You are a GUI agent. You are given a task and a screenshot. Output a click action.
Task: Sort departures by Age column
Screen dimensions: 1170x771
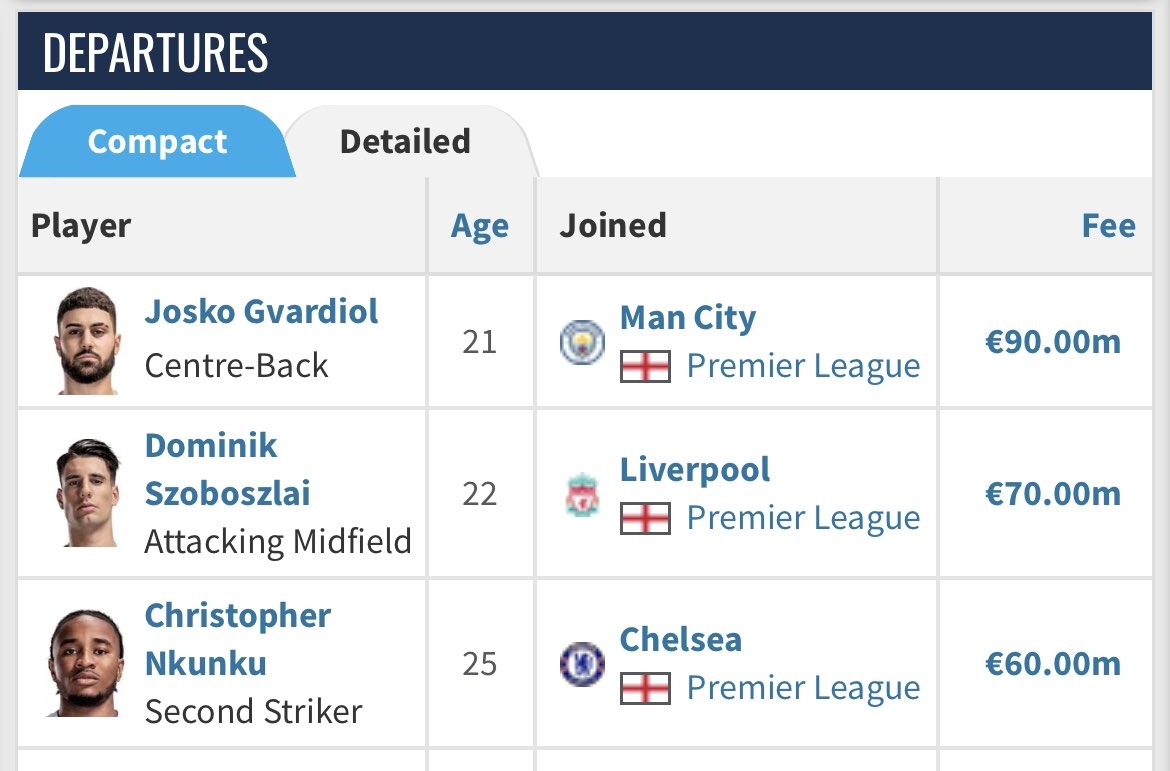480,226
